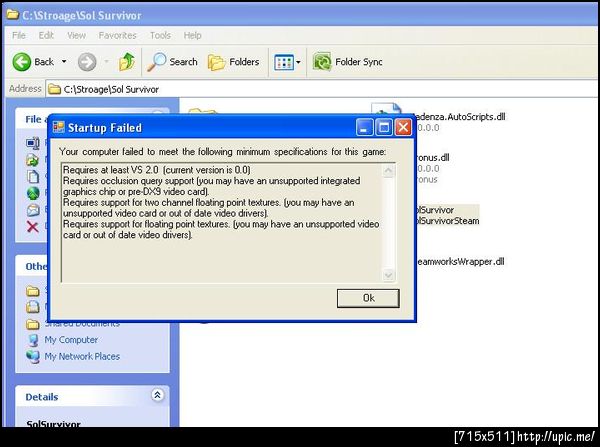Maximize the Startup Failed dialog

[x=384, y=127]
